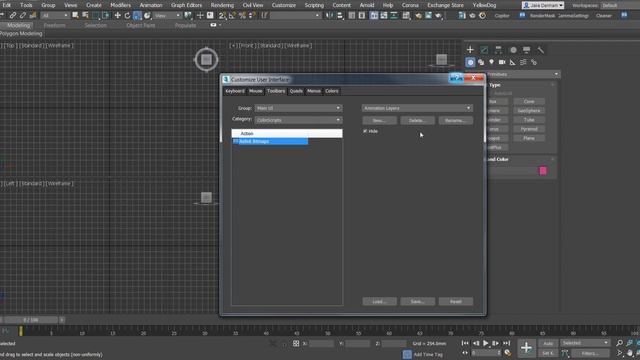
Task: Open the Modify tab in command panel
Action: coord(484,50)
